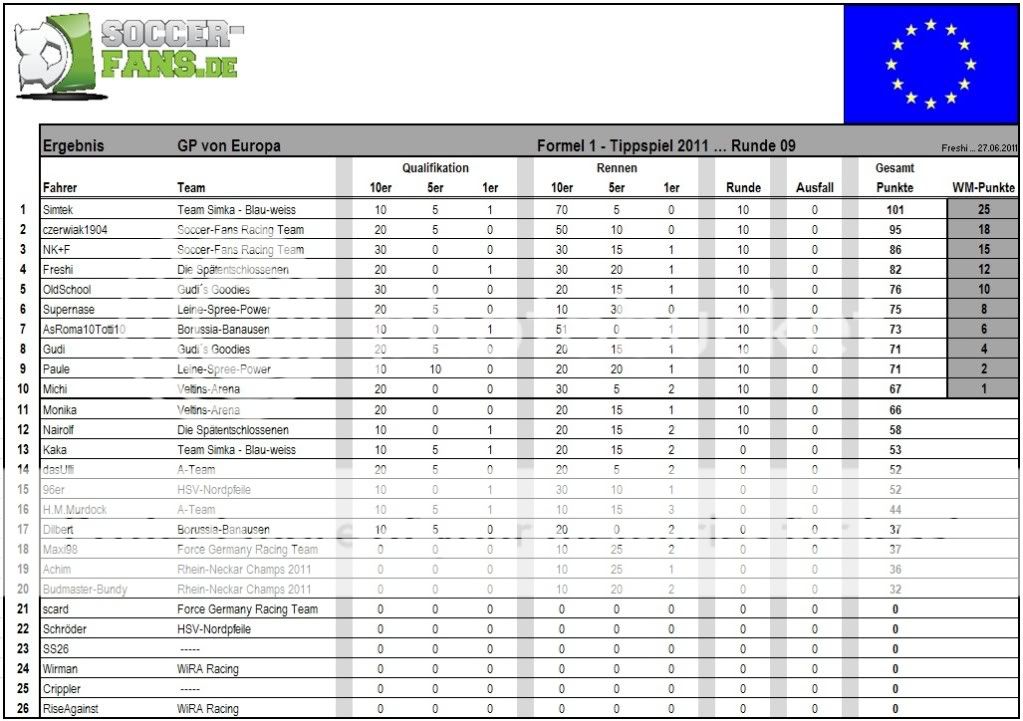Select driver name 'dasUlli'
Screen dimensions: 1023x721
tap(58, 470)
